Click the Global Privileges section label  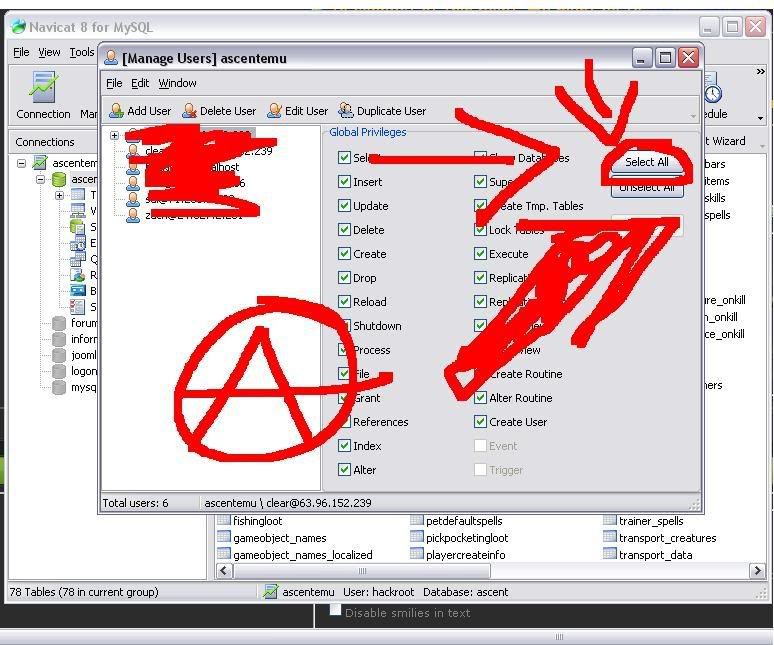click(368, 132)
